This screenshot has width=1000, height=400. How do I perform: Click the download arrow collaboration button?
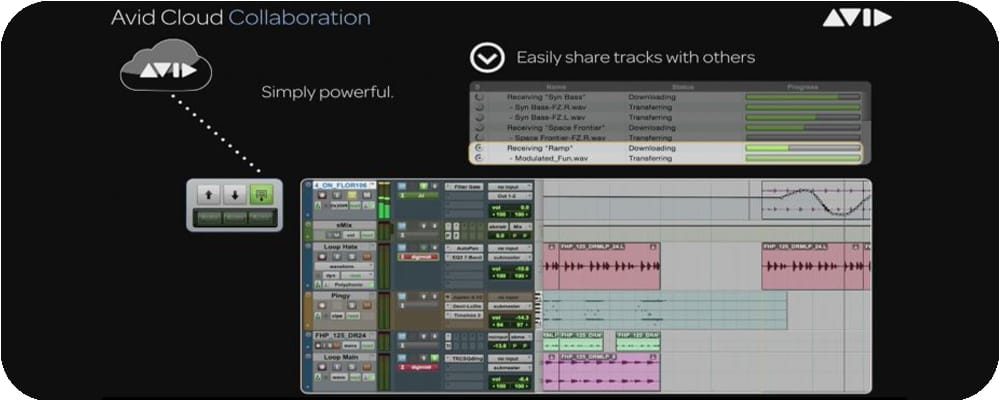(235, 195)
